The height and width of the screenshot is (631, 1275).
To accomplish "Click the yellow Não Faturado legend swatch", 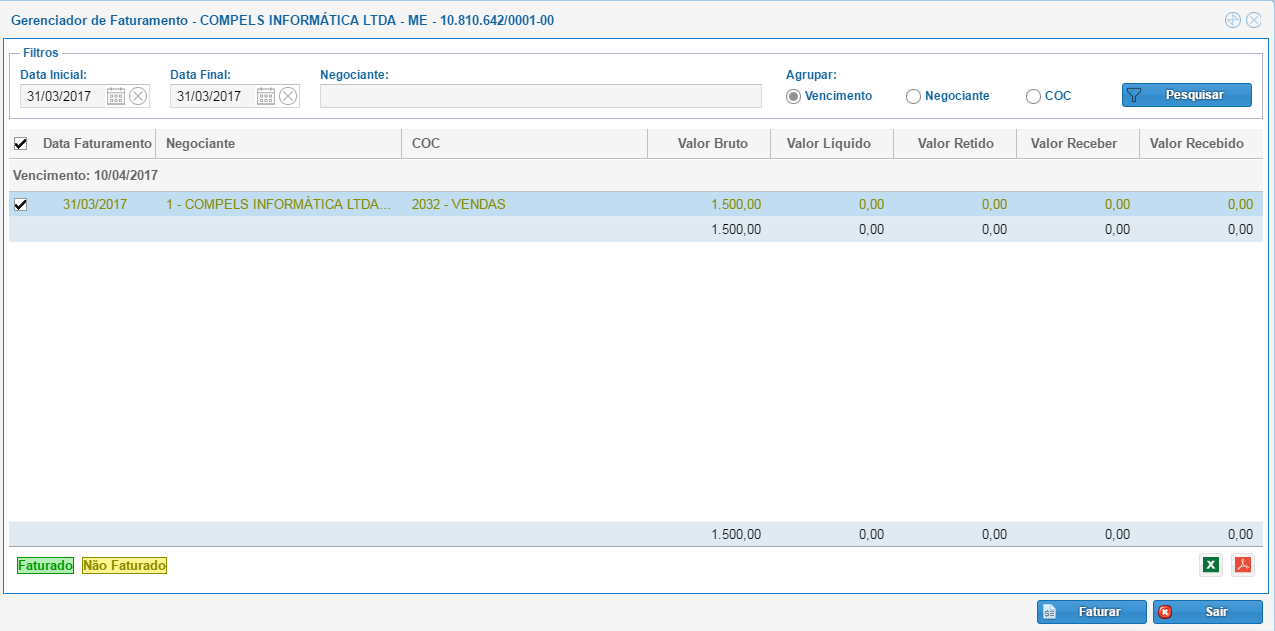I will tap(124, 565).
